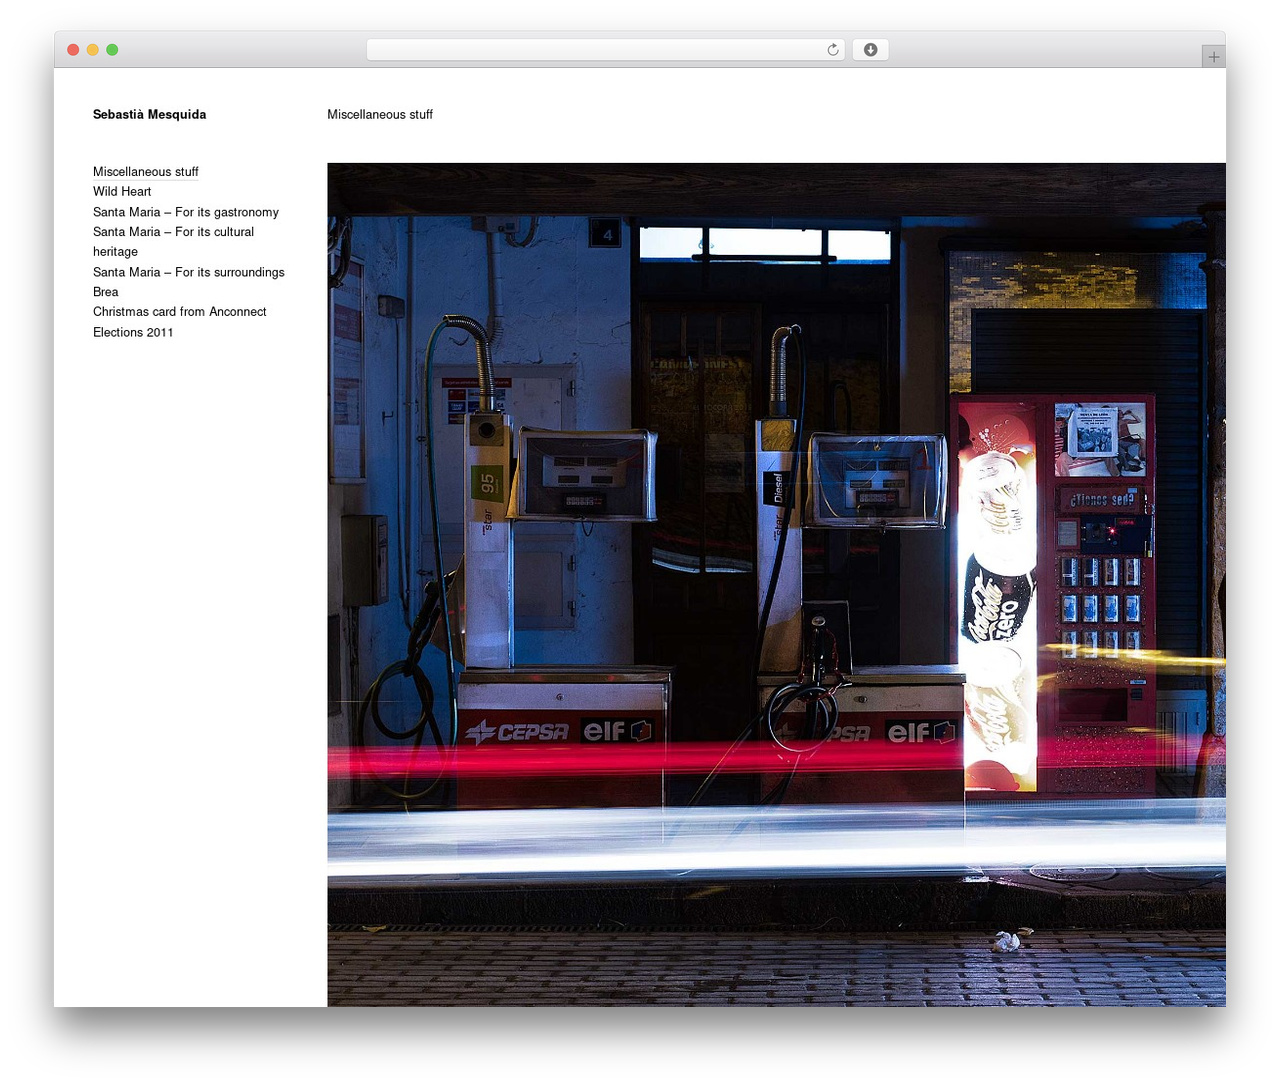Go to Sebastià Mesquida home link

click(150, 115)
